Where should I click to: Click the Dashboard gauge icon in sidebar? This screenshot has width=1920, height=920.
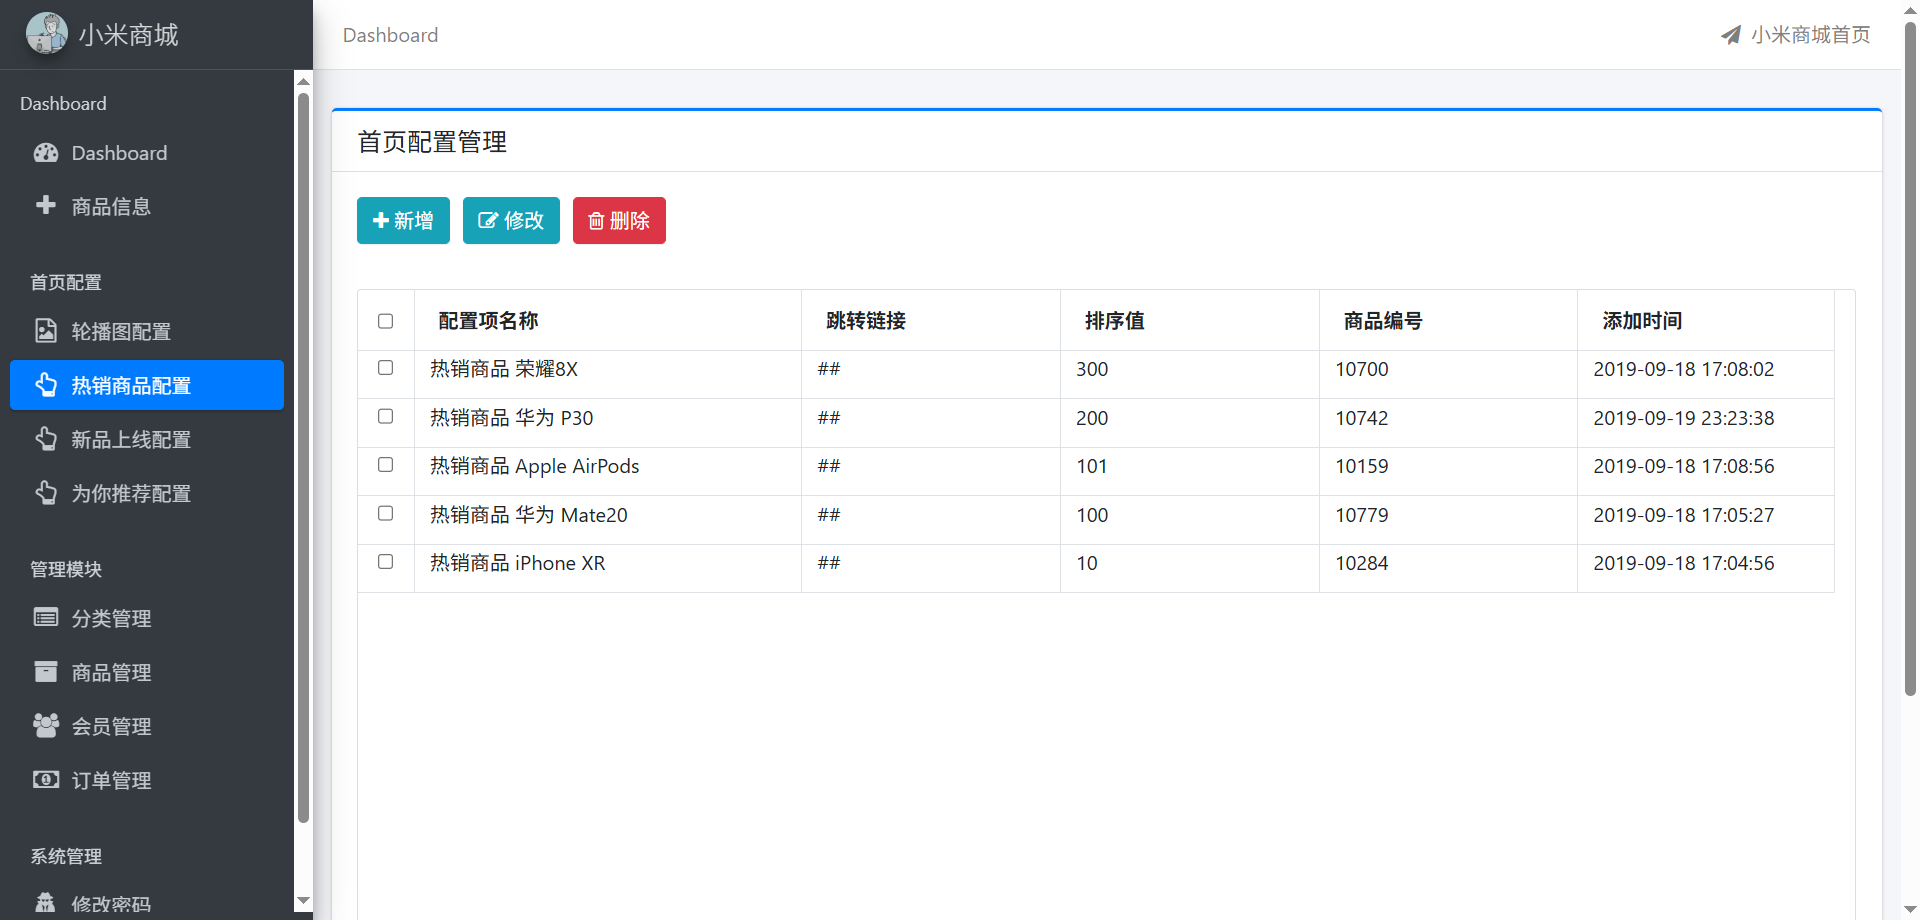tap(46, 153)
